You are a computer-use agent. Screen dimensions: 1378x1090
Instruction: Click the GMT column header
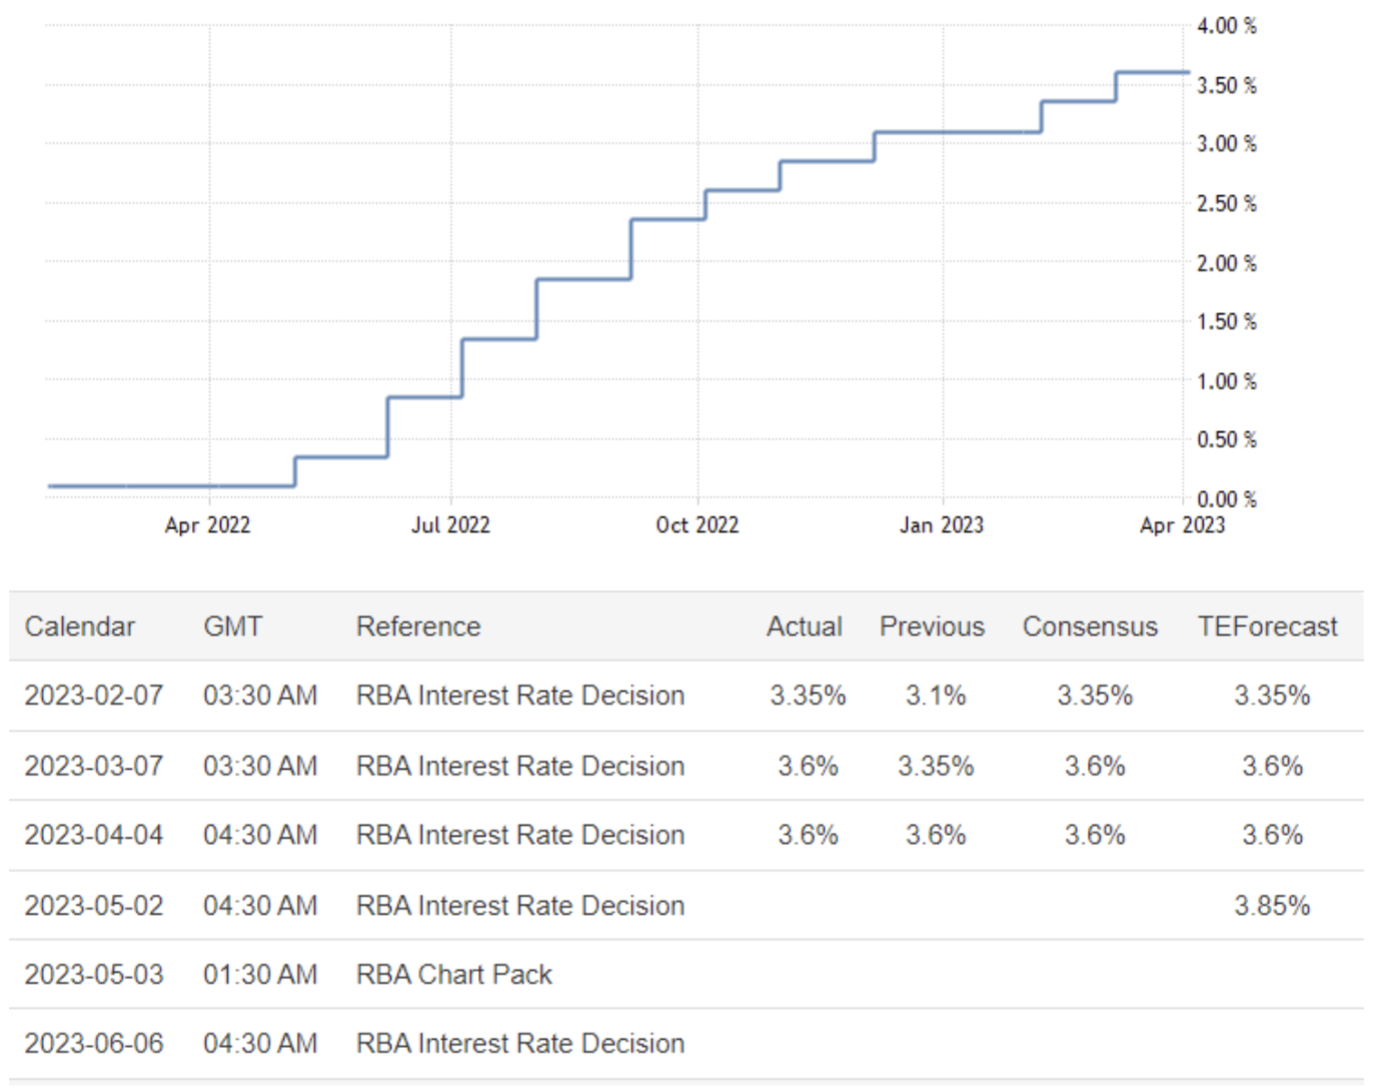[x=232, y=627]
